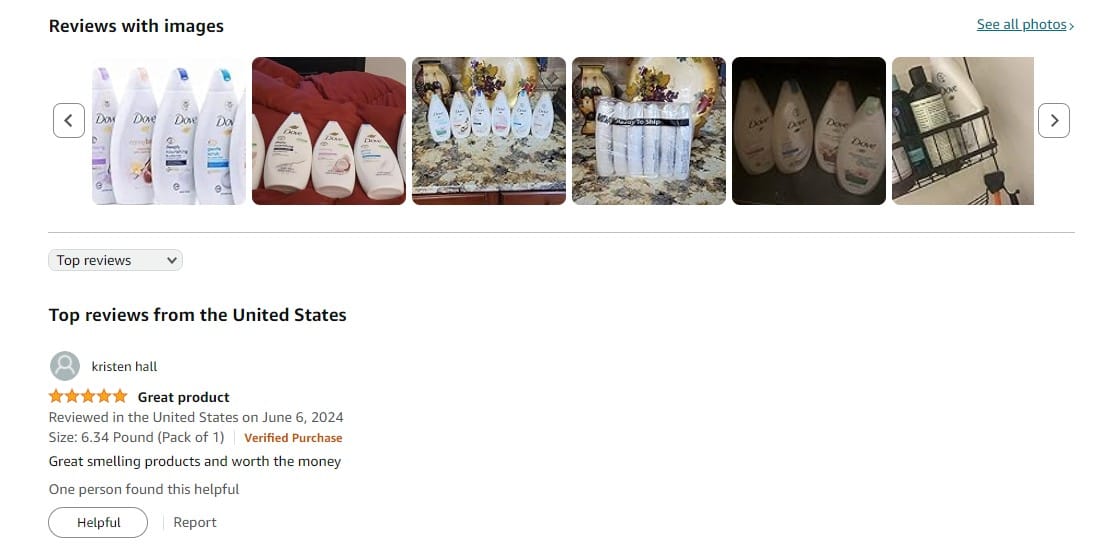Viewport: 1103px width, 556px height.
Task: View photo of Dove bottles on red couch
Action: [329, 131]
